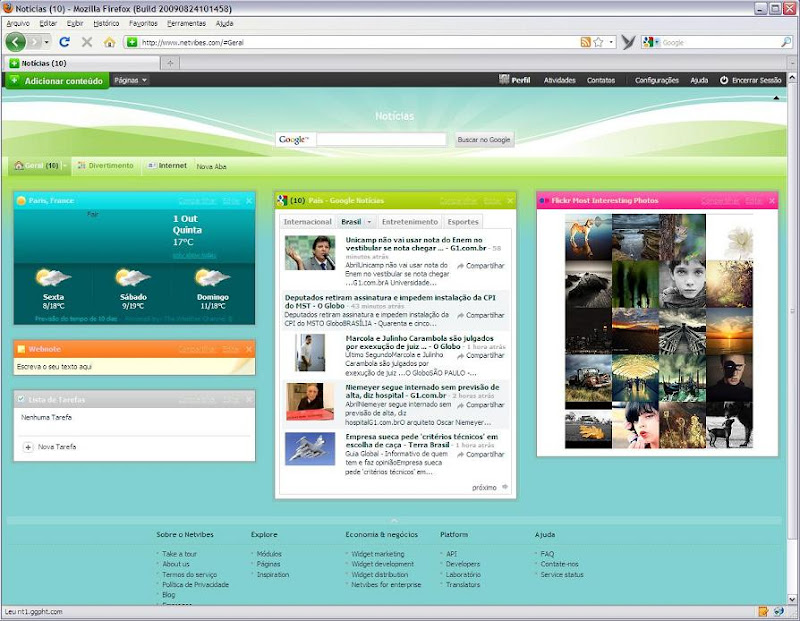Open the Configurações link
800x621 pixels.
pos(657,80)
